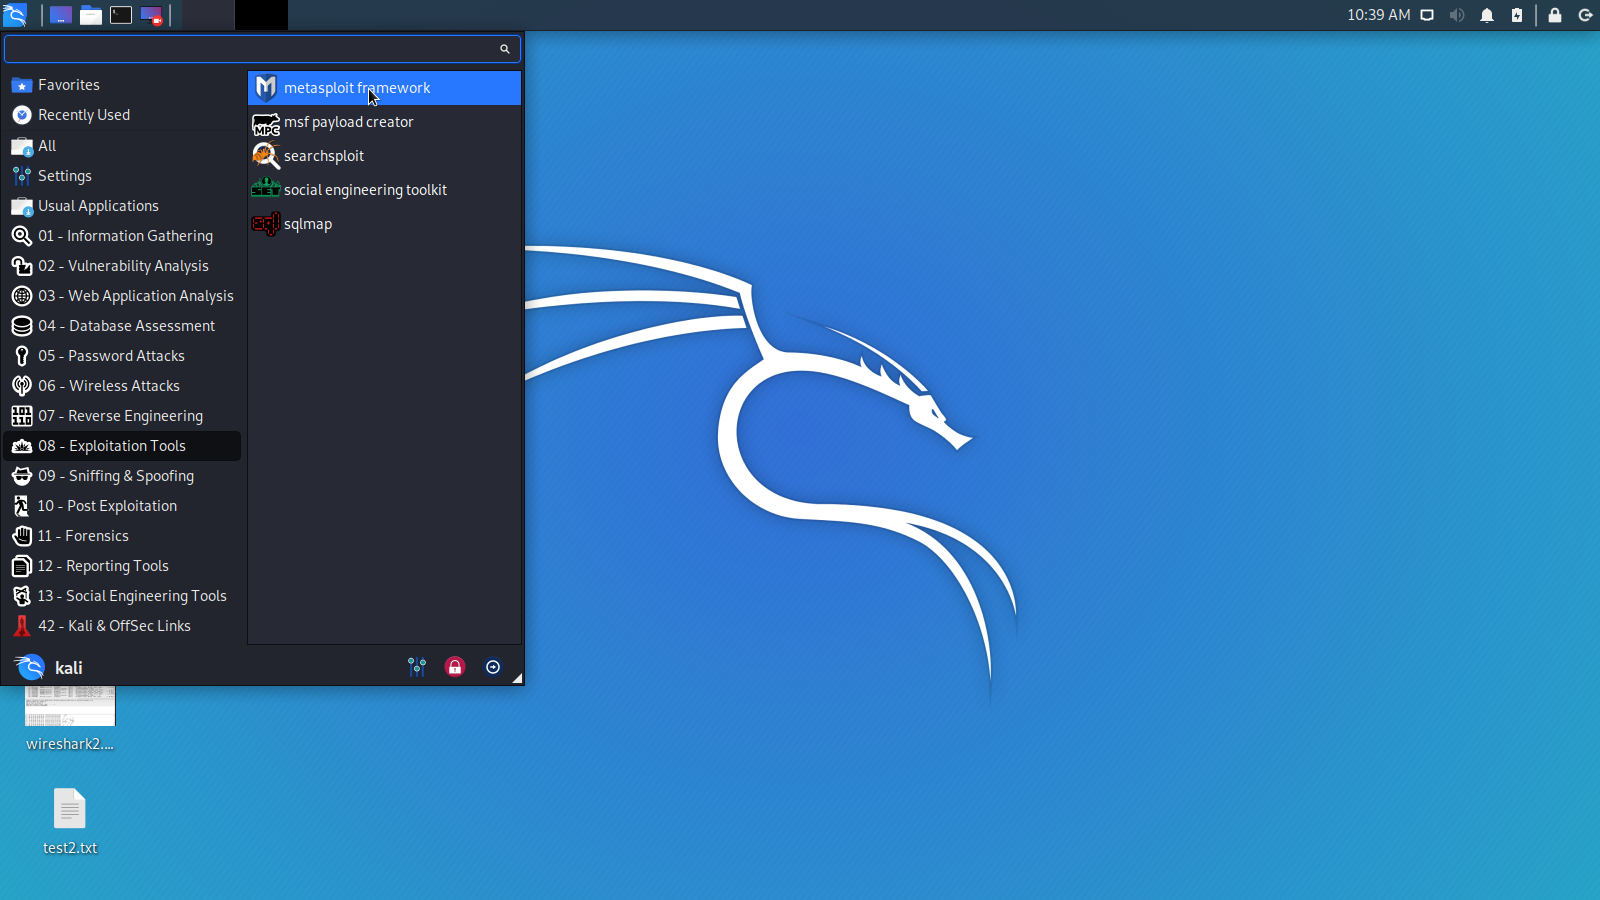
Task: Launch metasploit framework from the menu
Action: [384, 88]
